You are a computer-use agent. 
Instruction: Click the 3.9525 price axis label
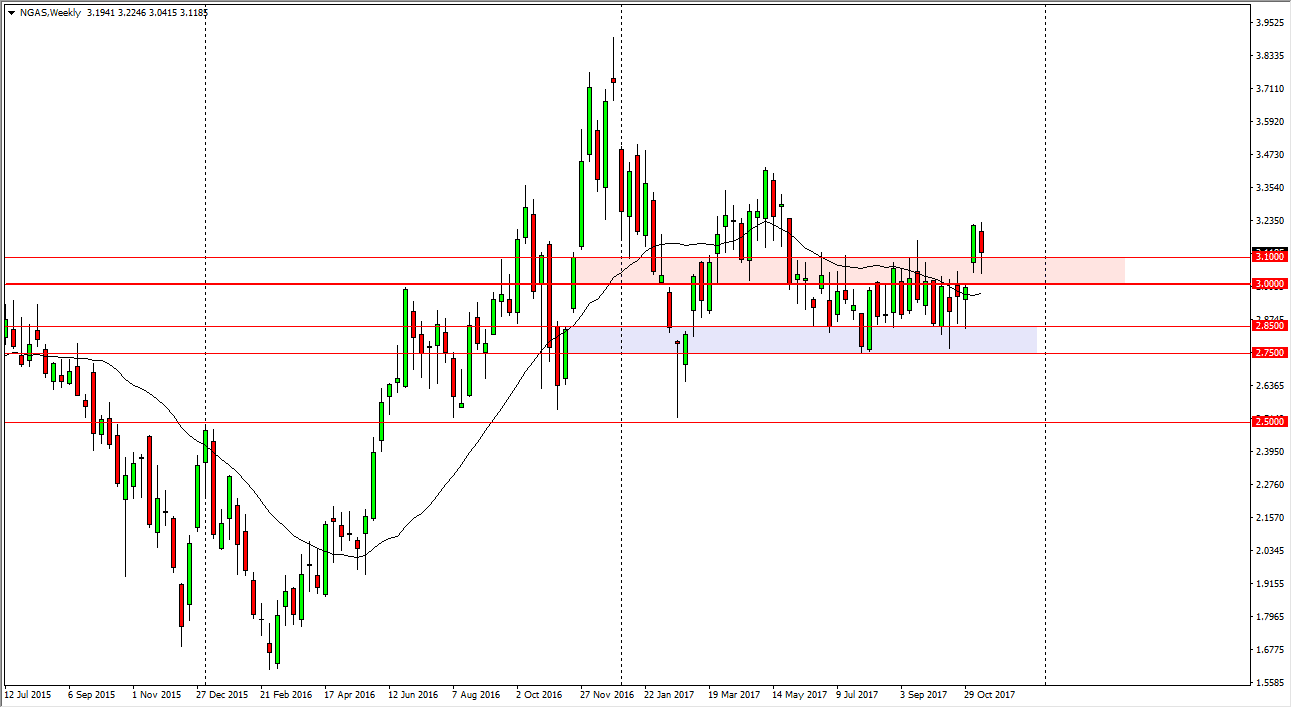1268,22
